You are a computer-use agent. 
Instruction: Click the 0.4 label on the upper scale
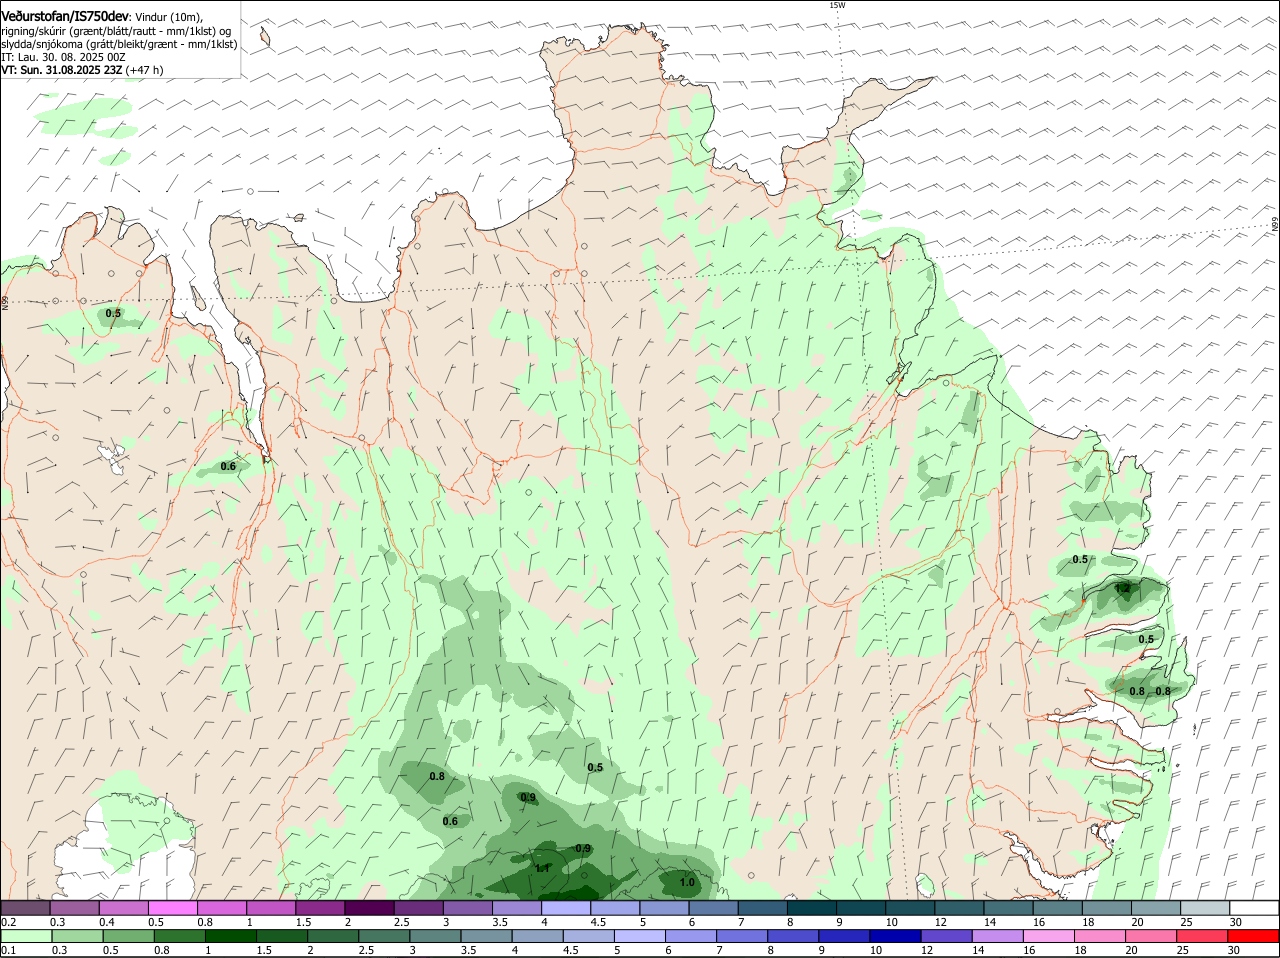(106, 922)
